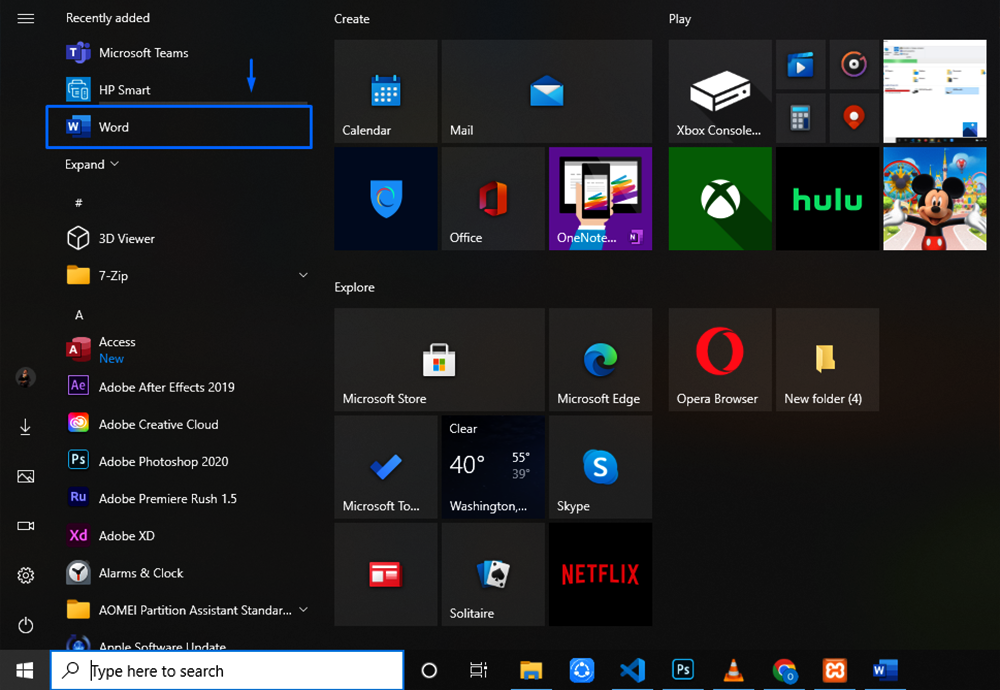Launch Skype from the Explore tiles
Image resolution: width=1000 pixels, height=690 pixels.
[x=600, y=467]
